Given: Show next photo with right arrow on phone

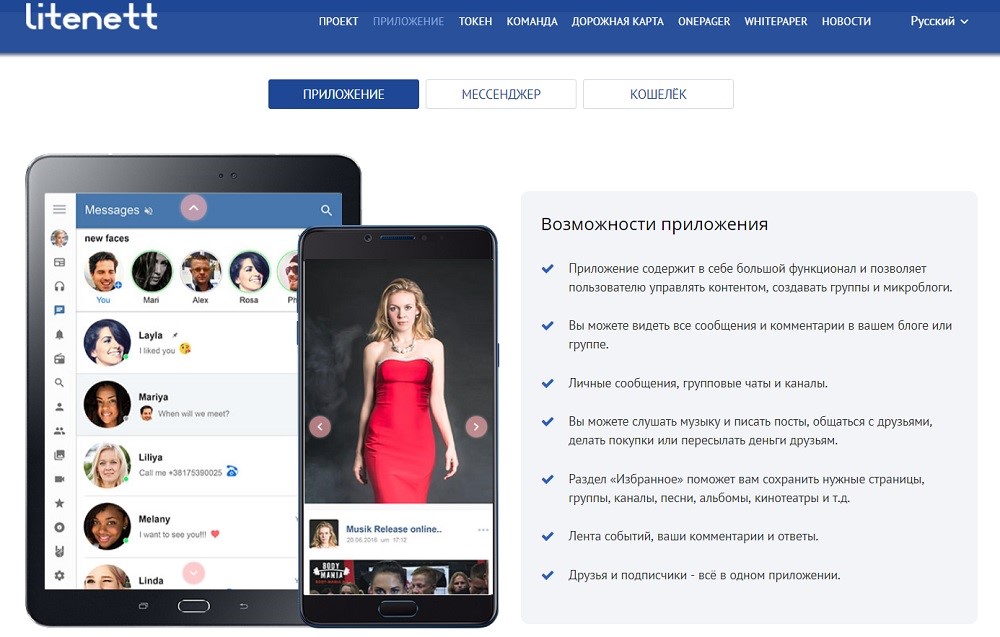Looking at the screenshot, I should pos(476,427).
